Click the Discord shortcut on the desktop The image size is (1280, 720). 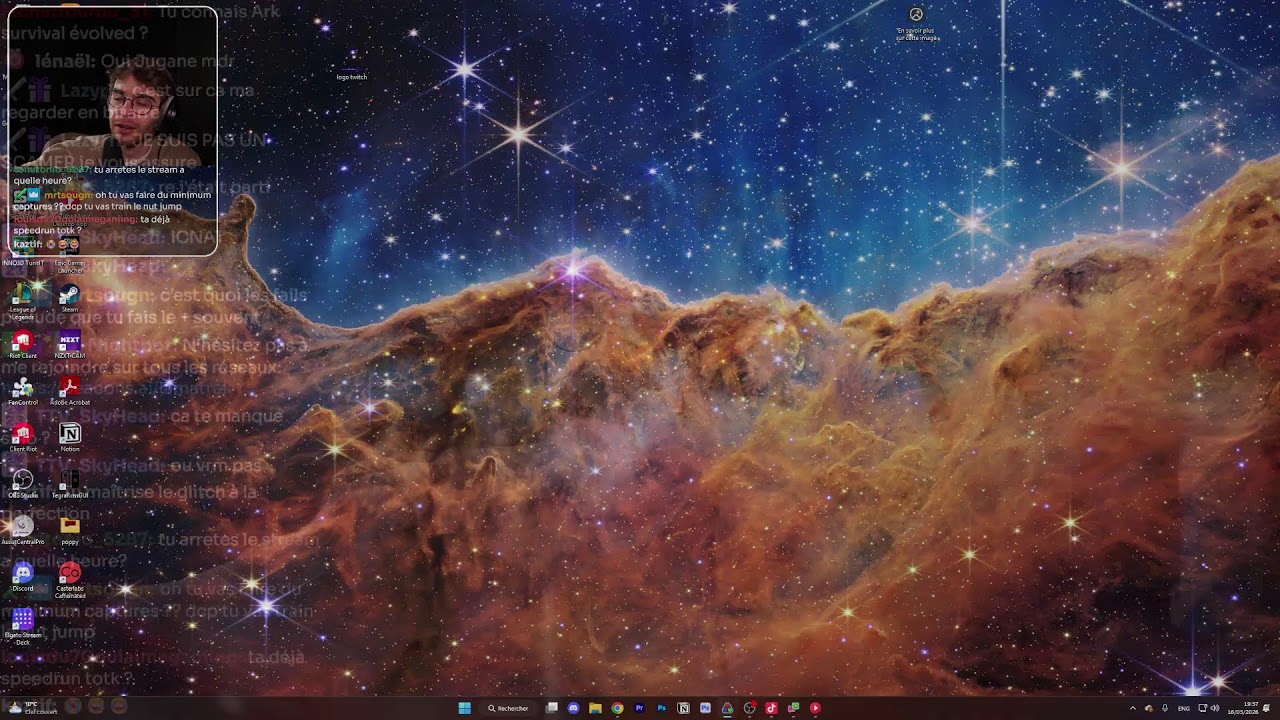click(x=22, y=577)
